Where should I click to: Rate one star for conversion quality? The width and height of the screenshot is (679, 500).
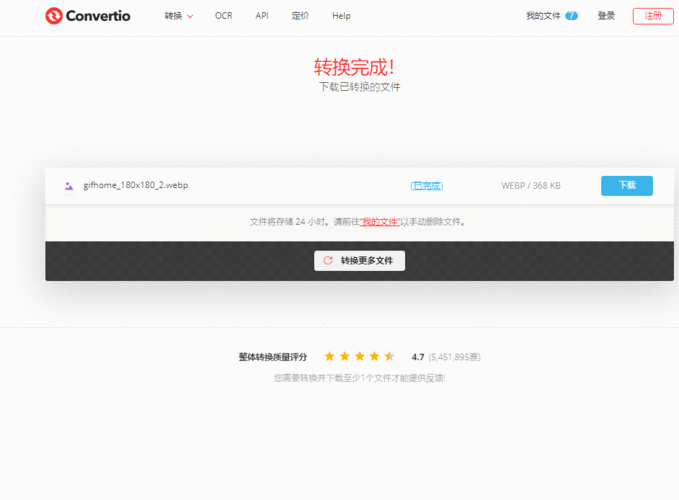point(330,356)
